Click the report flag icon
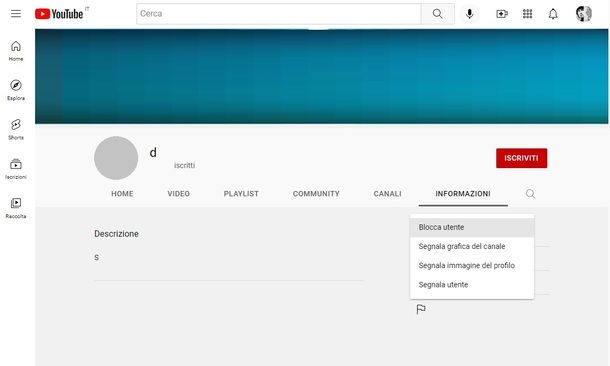The height and width of the screenshot is (366, 610). 421,310
